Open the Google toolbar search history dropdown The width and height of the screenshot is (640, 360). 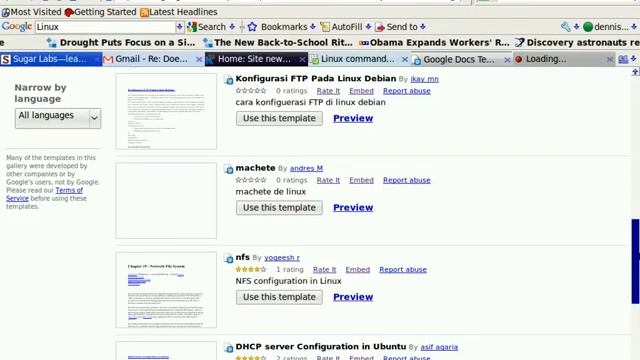[x=180, y=27]
